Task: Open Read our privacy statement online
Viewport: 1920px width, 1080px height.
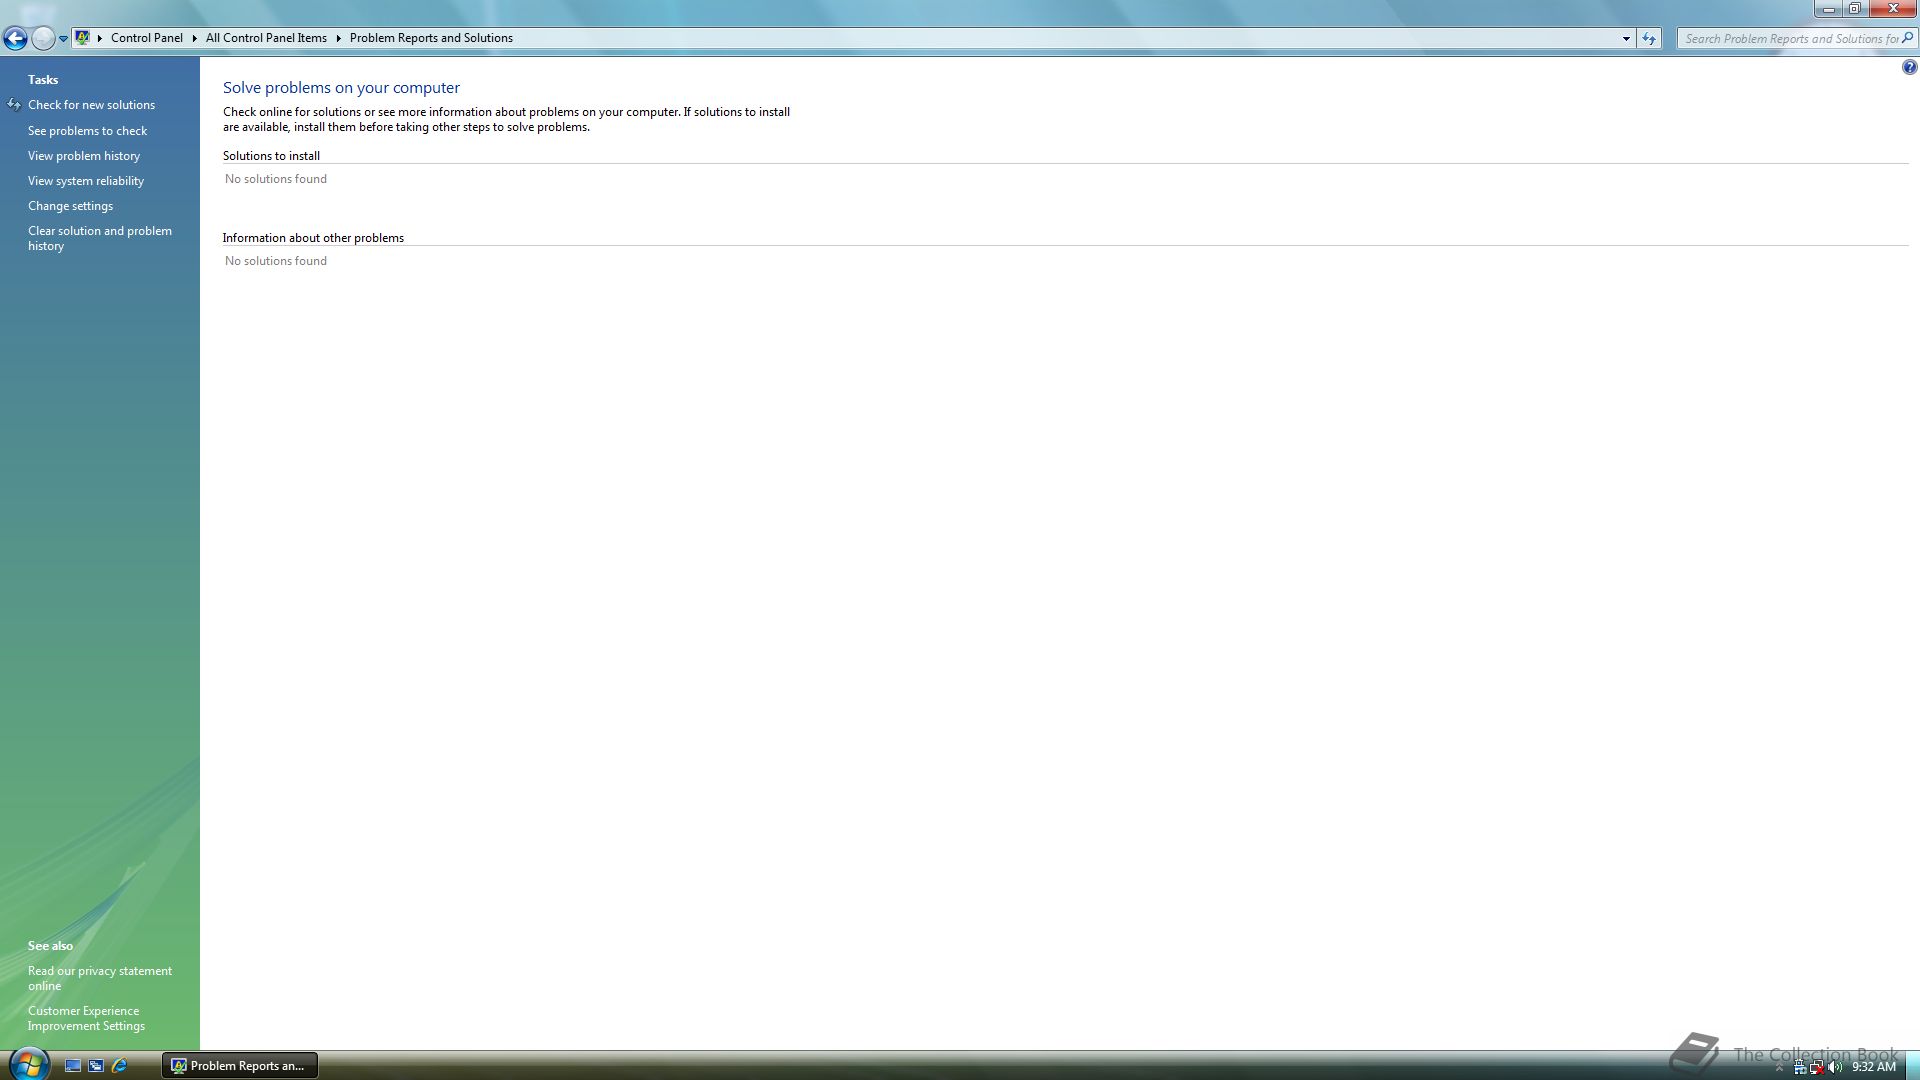Action: pyautogui.click(x=100, y=978)
